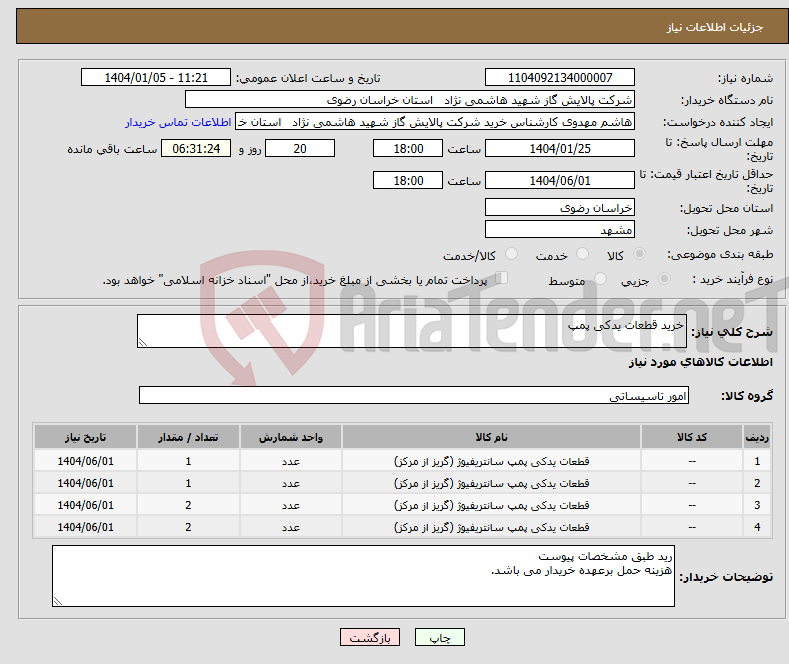Click the need date in row 4

point(86,527)
